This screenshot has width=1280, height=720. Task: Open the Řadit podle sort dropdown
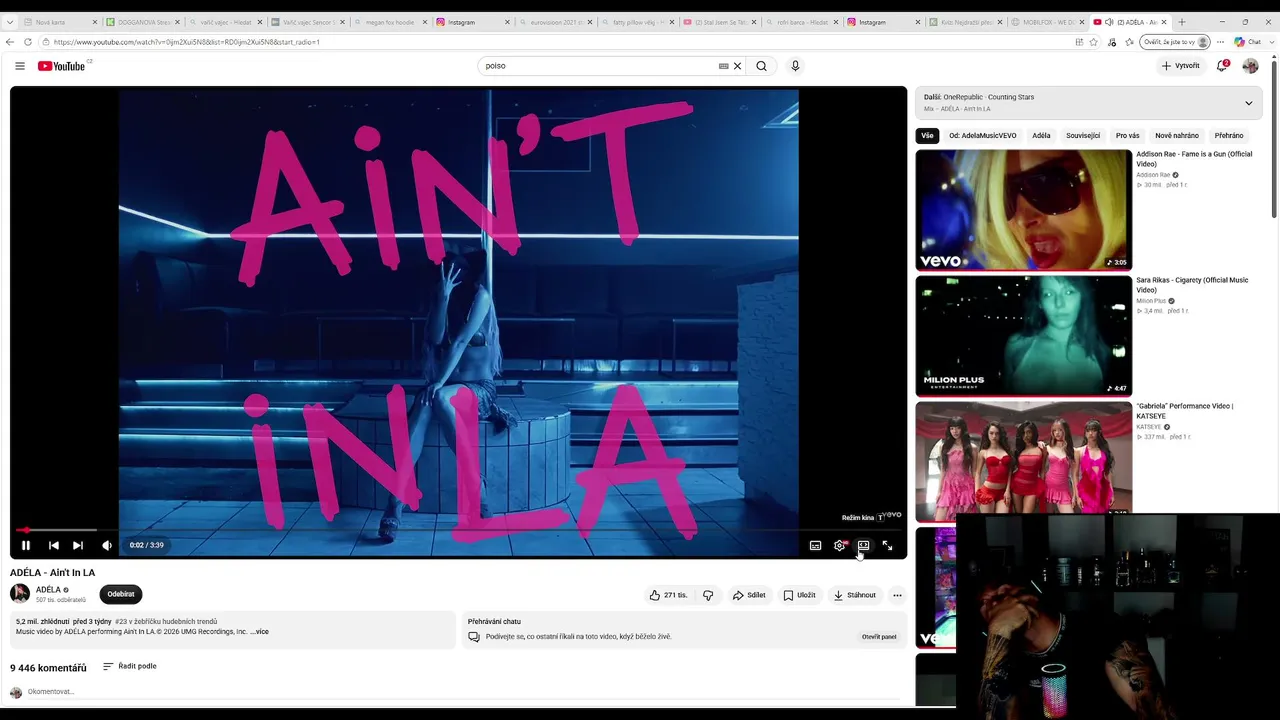(x=130, y=666)
